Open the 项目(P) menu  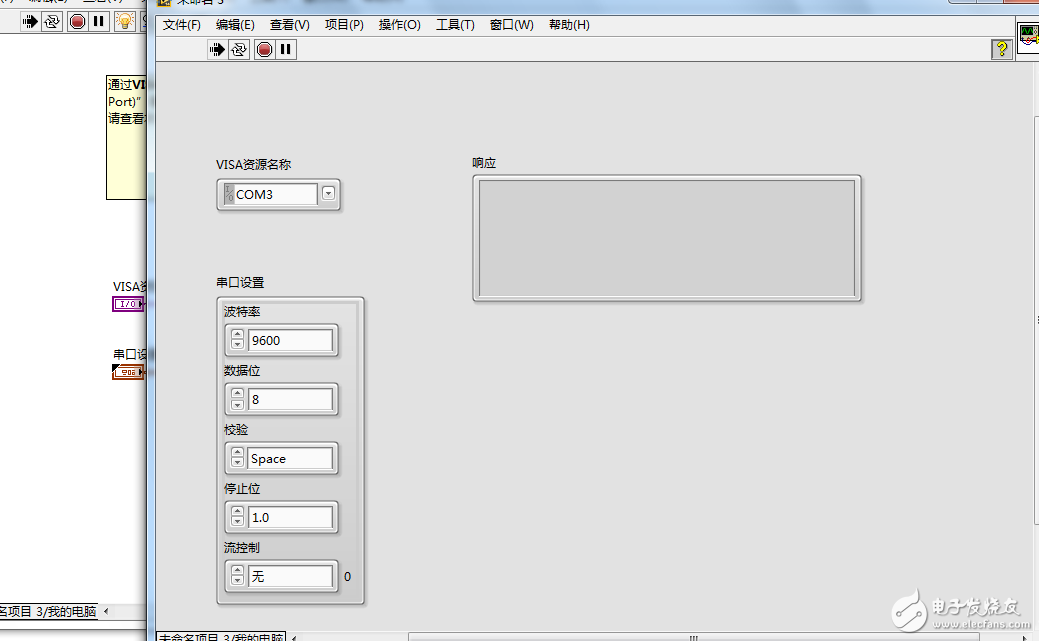(x=345, y=25)
